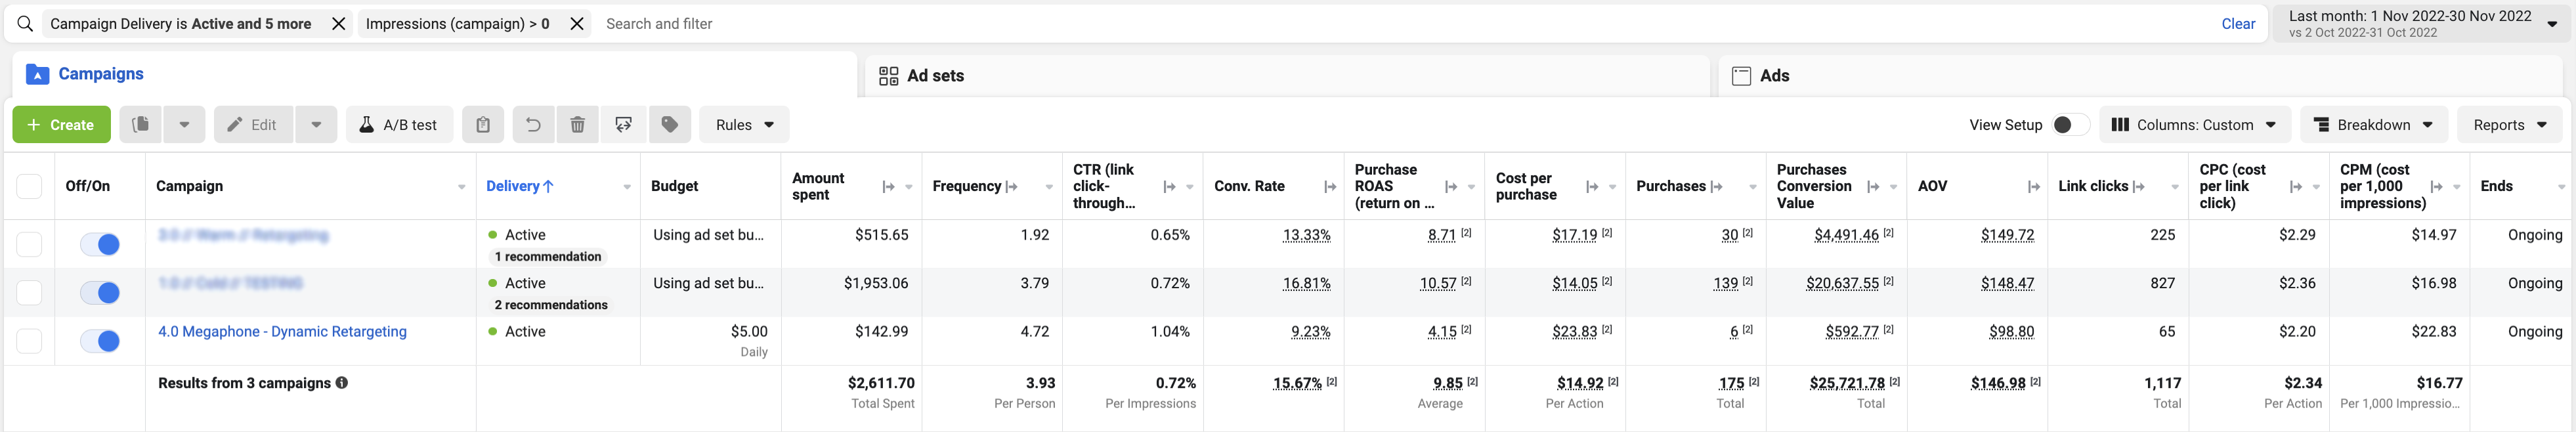Open the date range selector dropdown
2576x432 pixels.
click(x=2422, y=24)
